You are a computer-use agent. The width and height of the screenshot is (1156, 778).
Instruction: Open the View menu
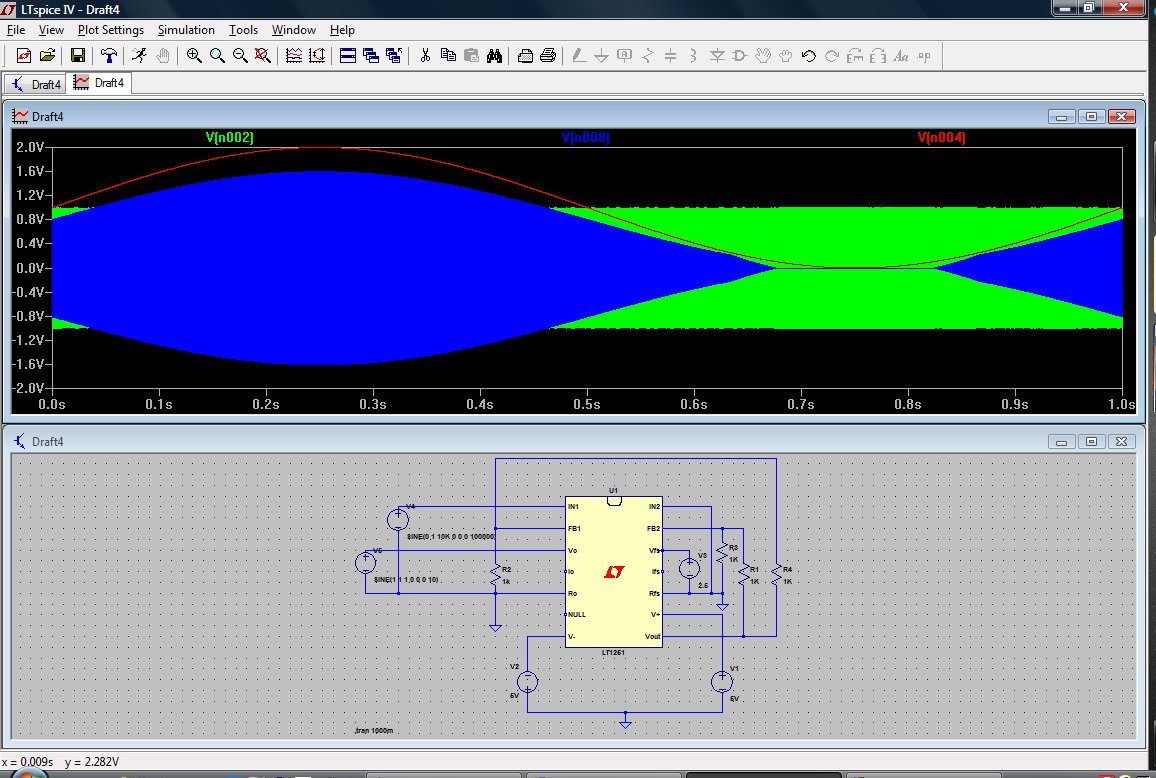pos(51,29)
